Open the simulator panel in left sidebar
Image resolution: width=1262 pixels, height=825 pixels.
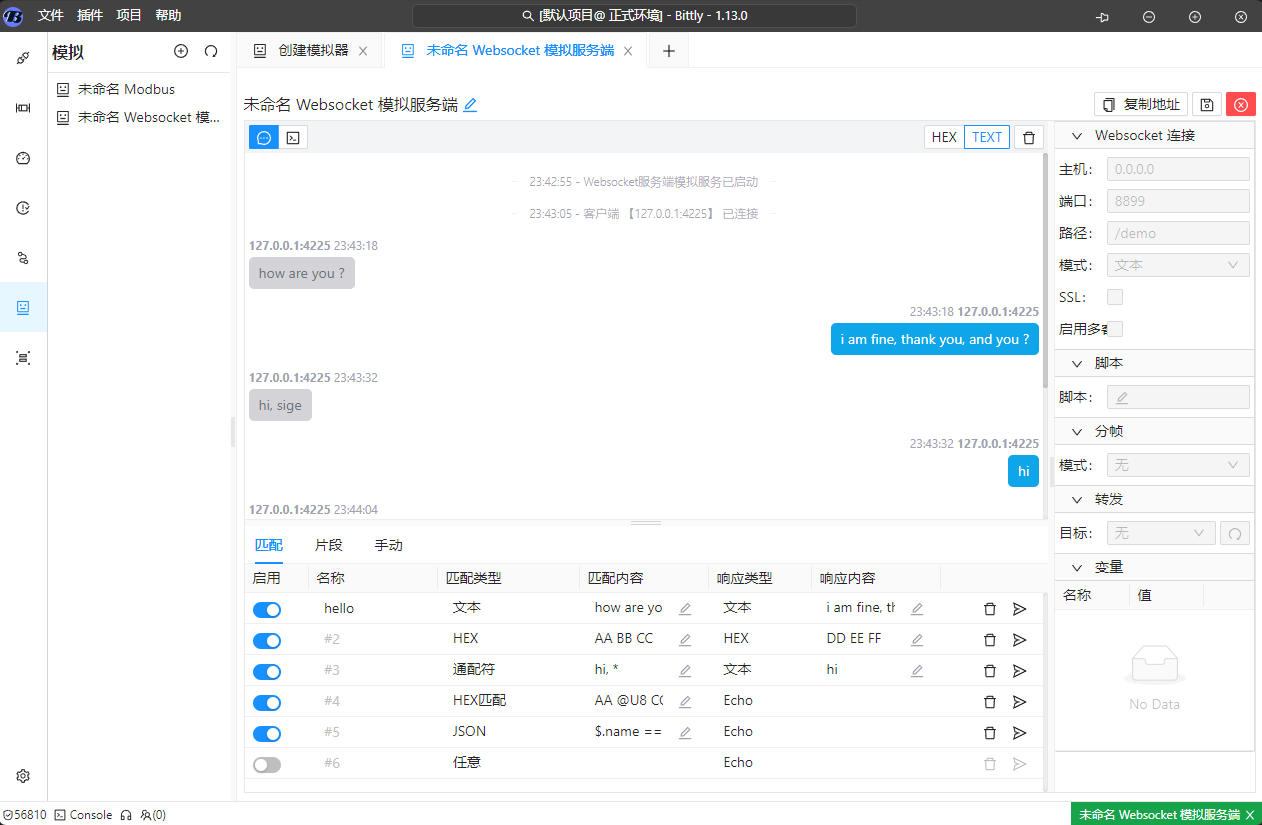tap(22, 307)
